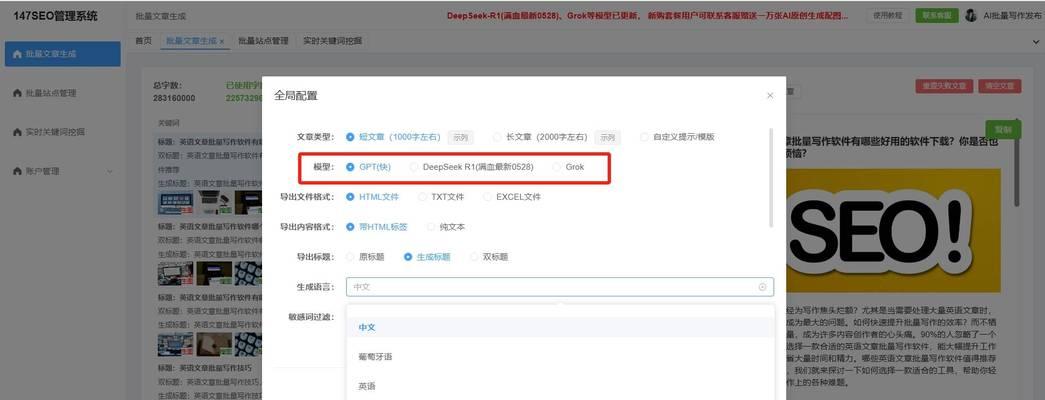Viewport: 1045px width, 400px height.
Task: Expand the 账户管理 sidebar chevron
Action: (110, 171)
